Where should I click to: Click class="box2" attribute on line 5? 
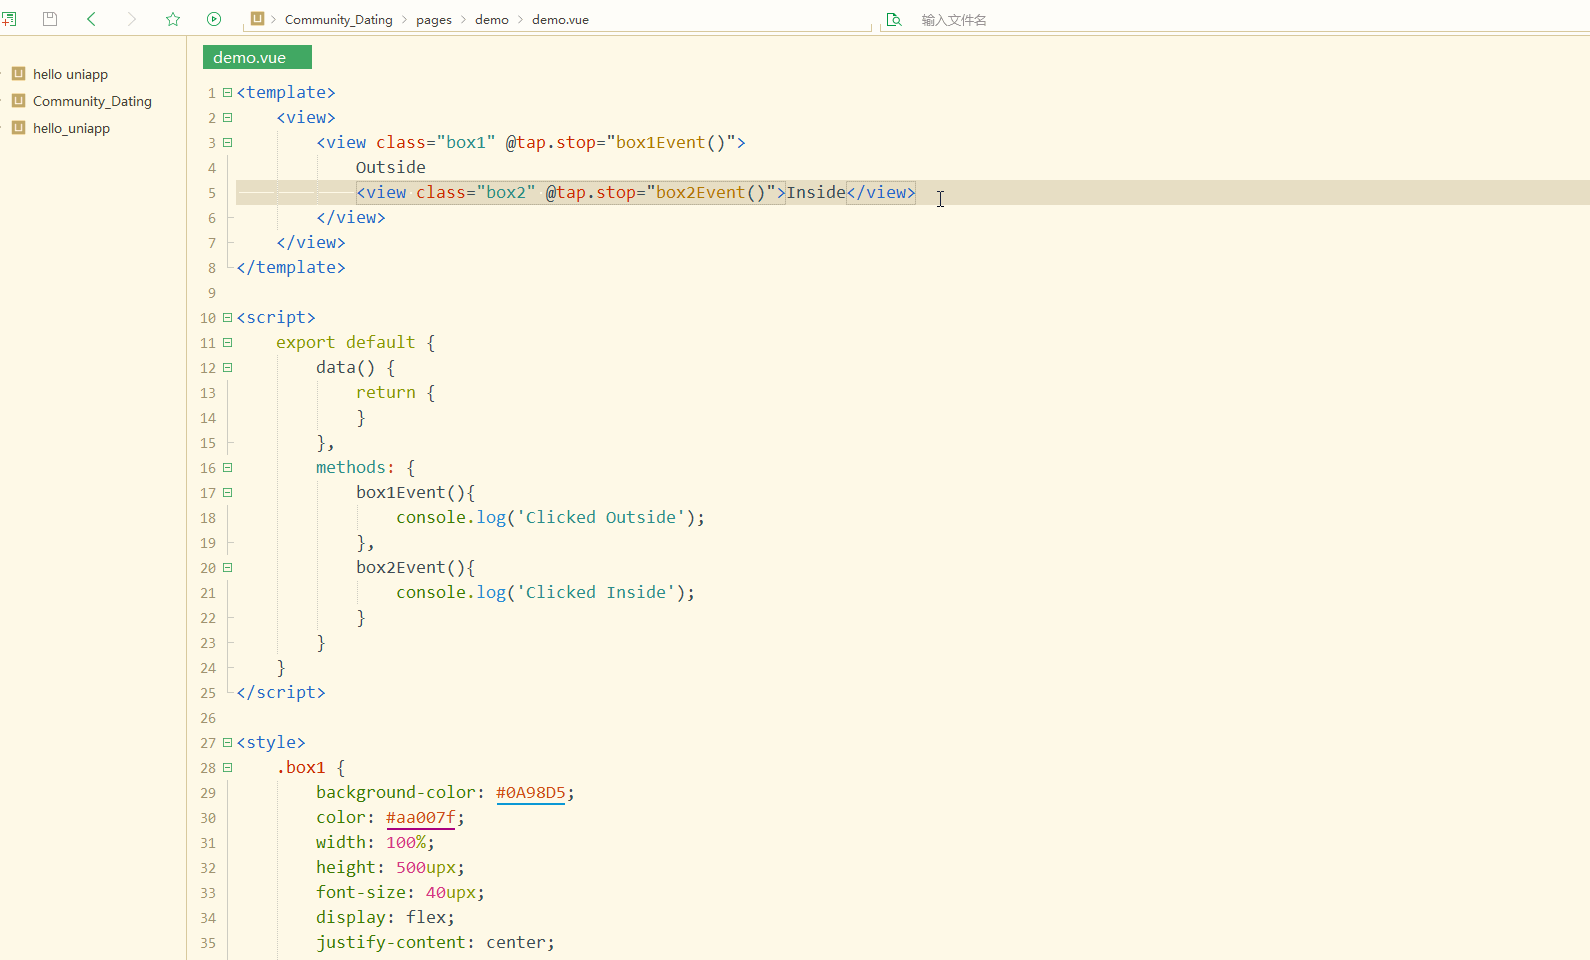click(x=476, y=193)
